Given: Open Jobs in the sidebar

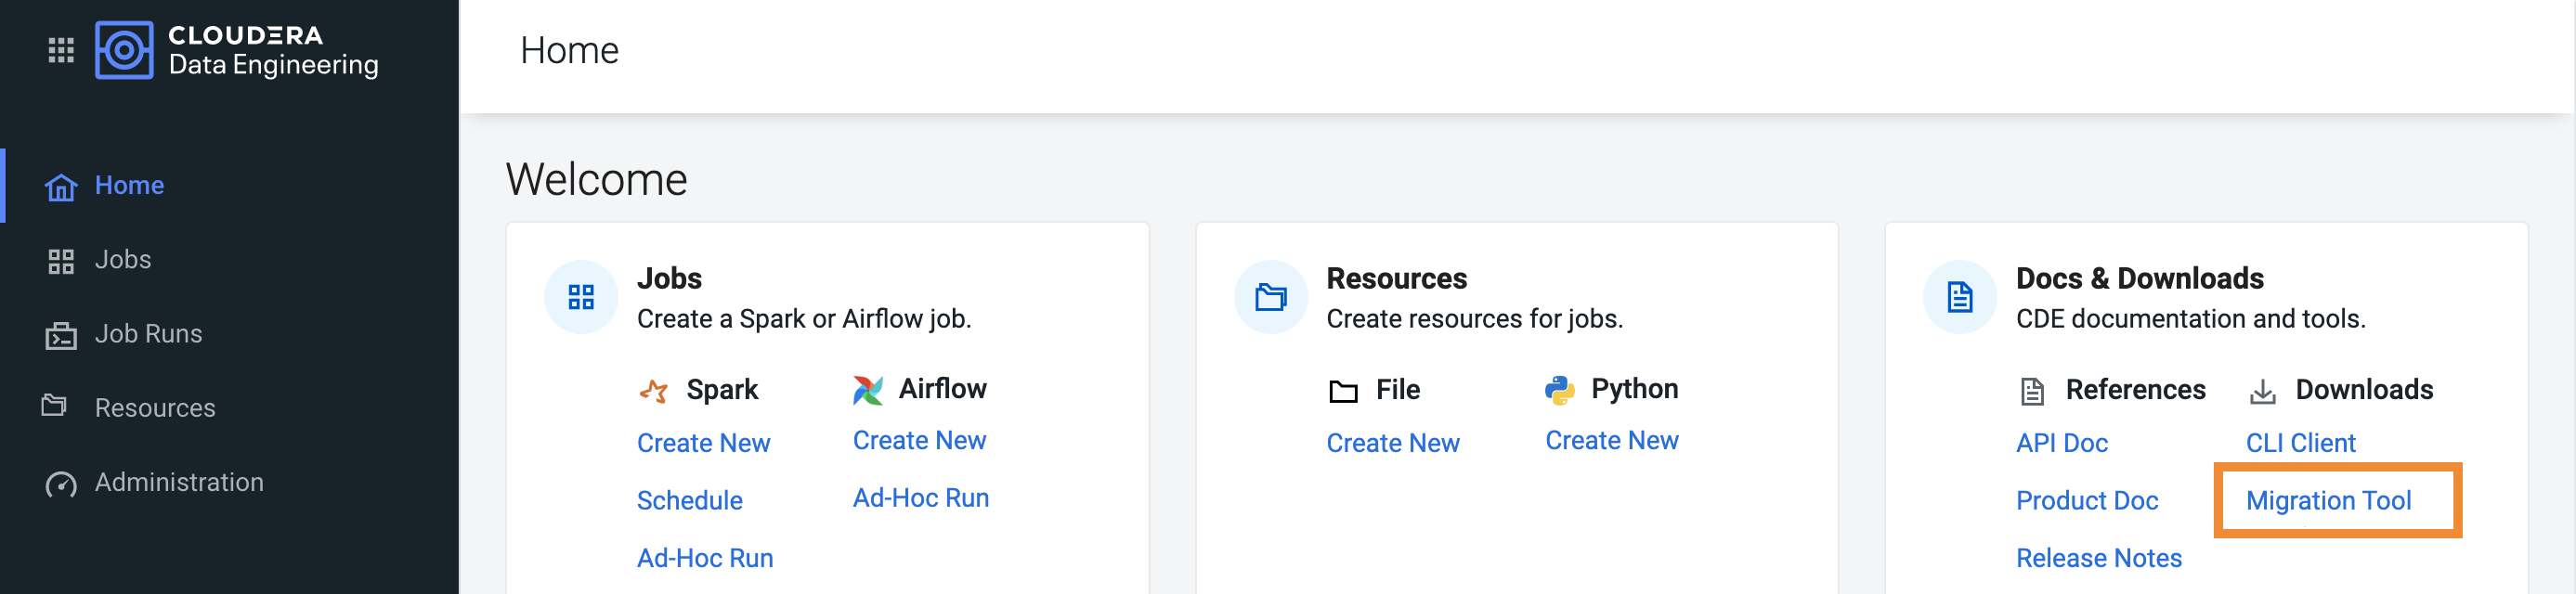Looking at the screenshot, I should [x=123, y=260].
